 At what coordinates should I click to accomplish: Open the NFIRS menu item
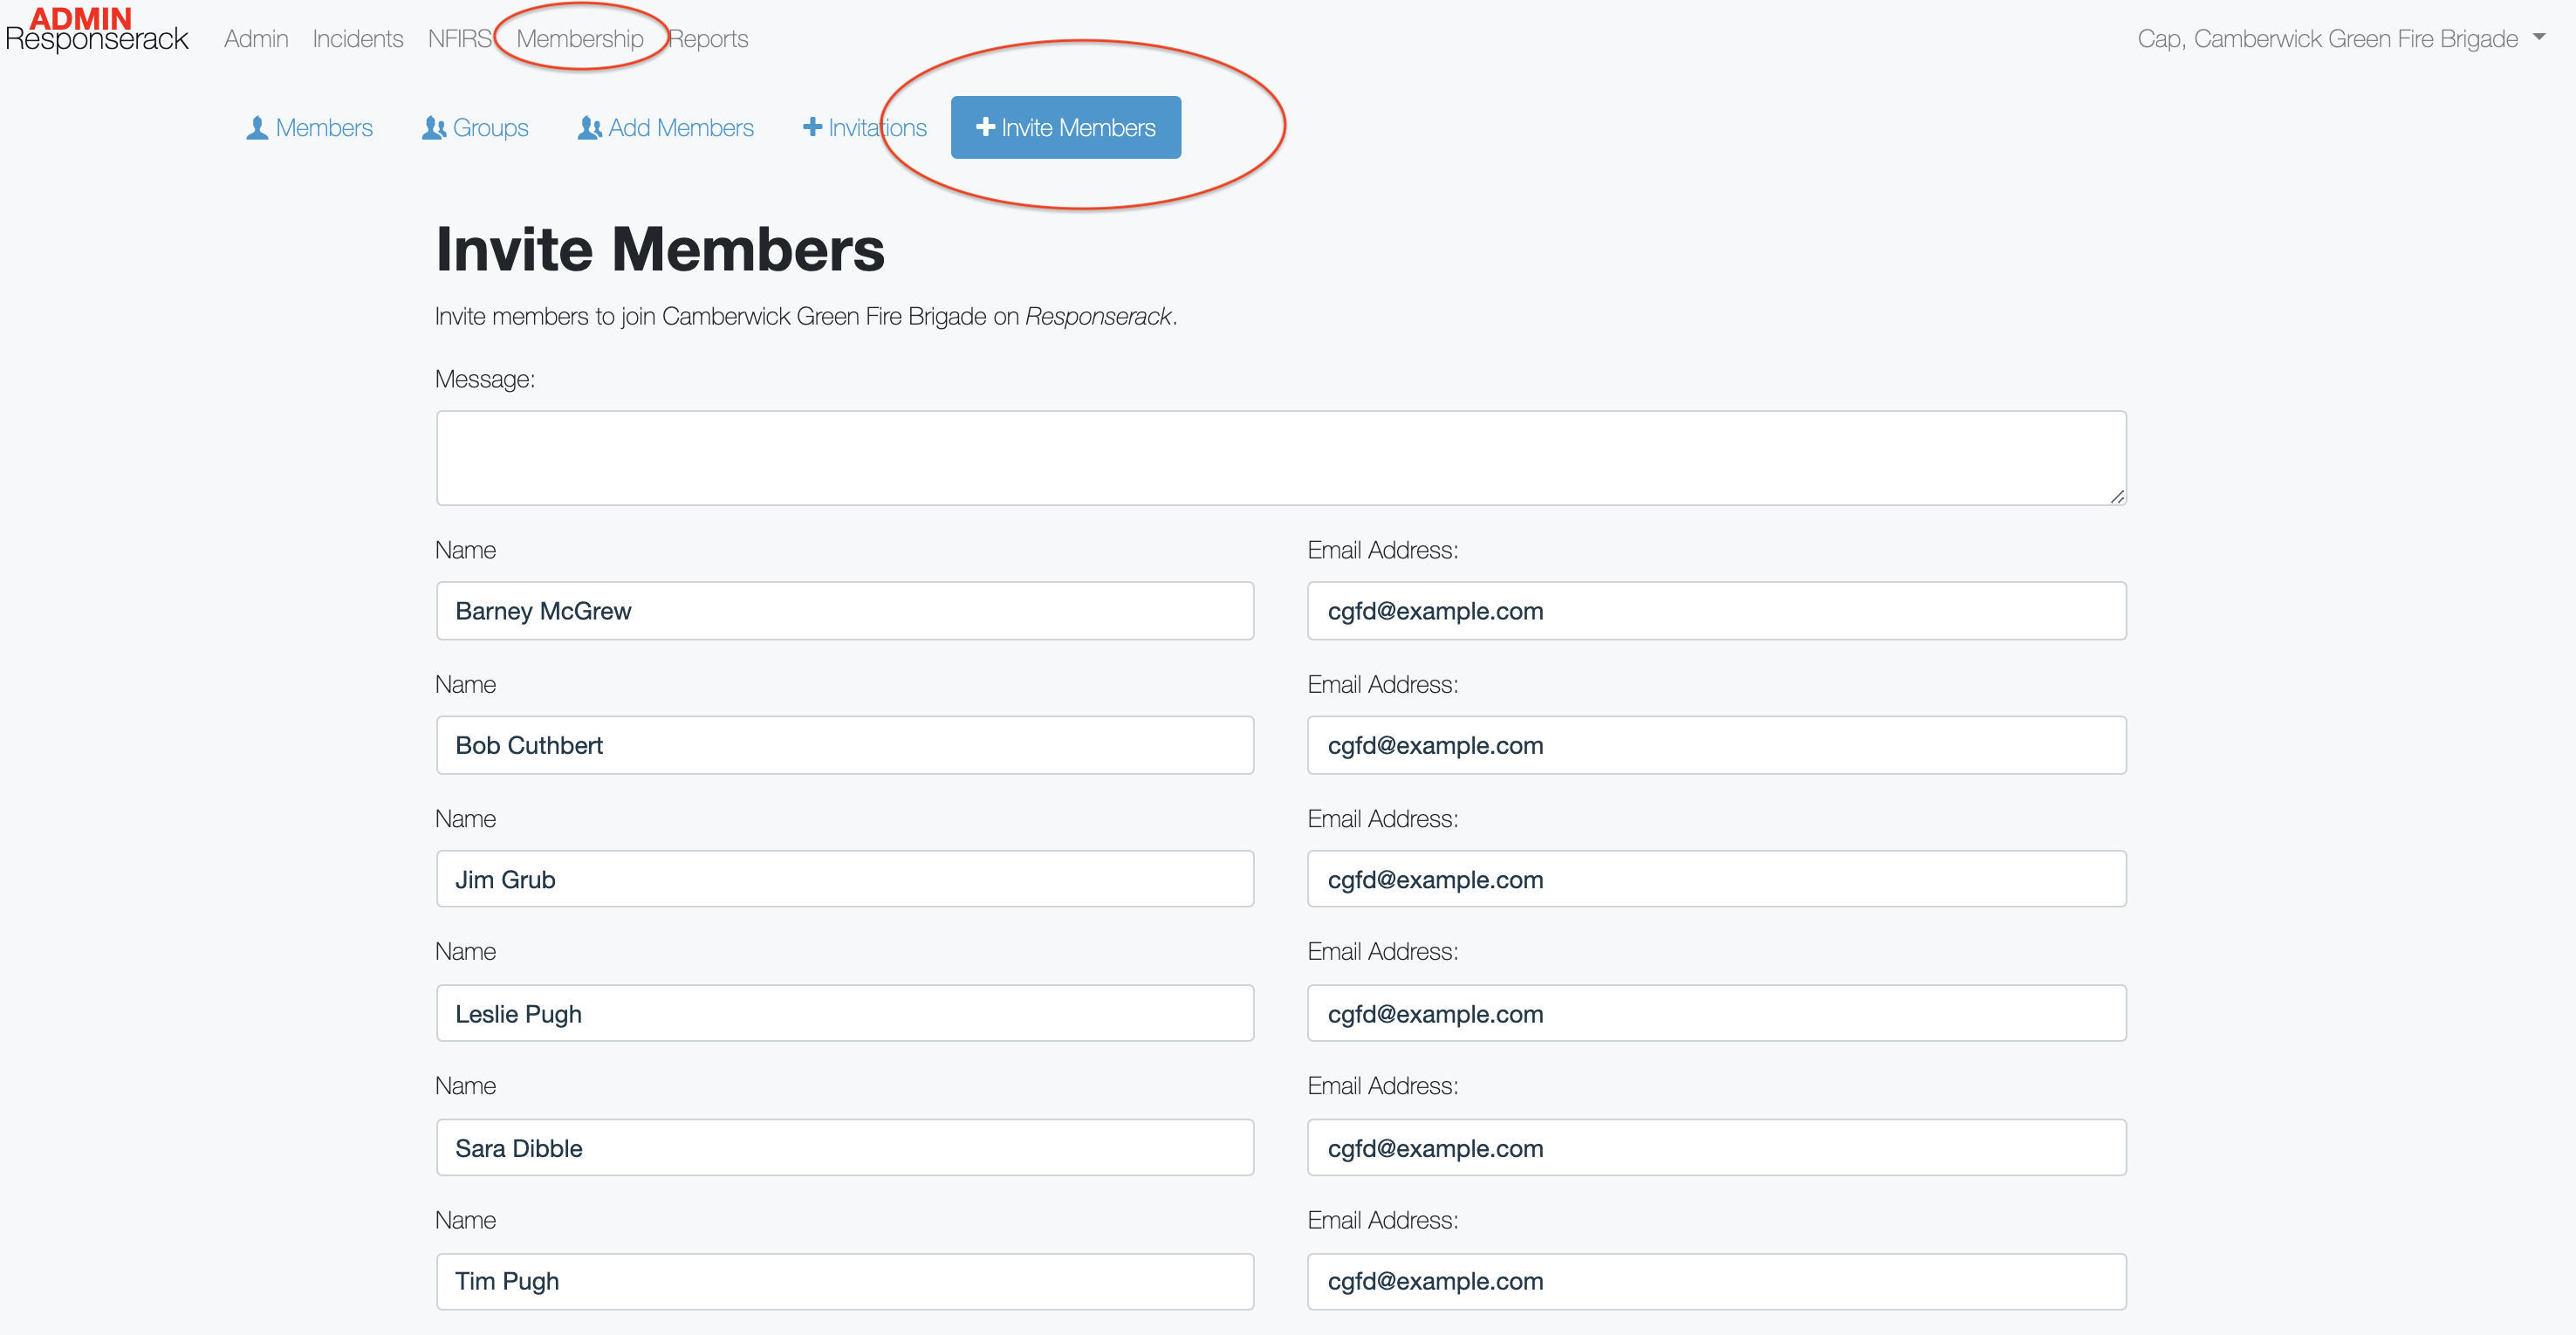[459, 39]
